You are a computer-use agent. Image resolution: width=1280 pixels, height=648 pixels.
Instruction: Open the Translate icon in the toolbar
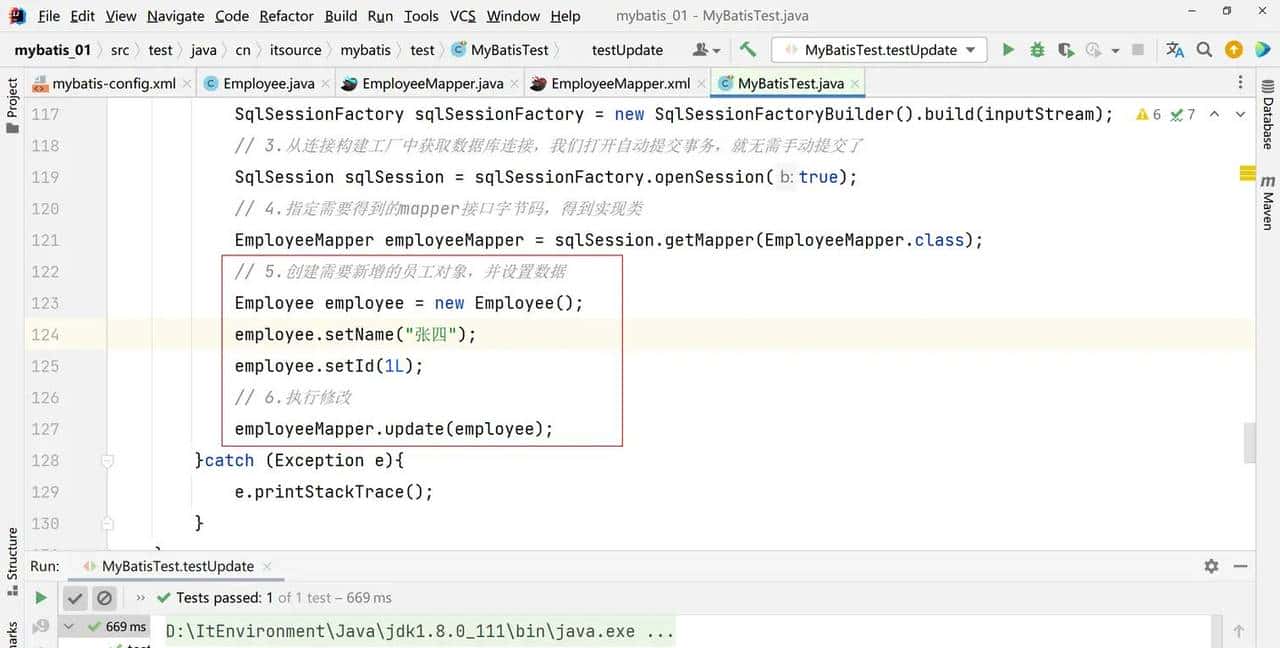click(x=1175, y=50)
